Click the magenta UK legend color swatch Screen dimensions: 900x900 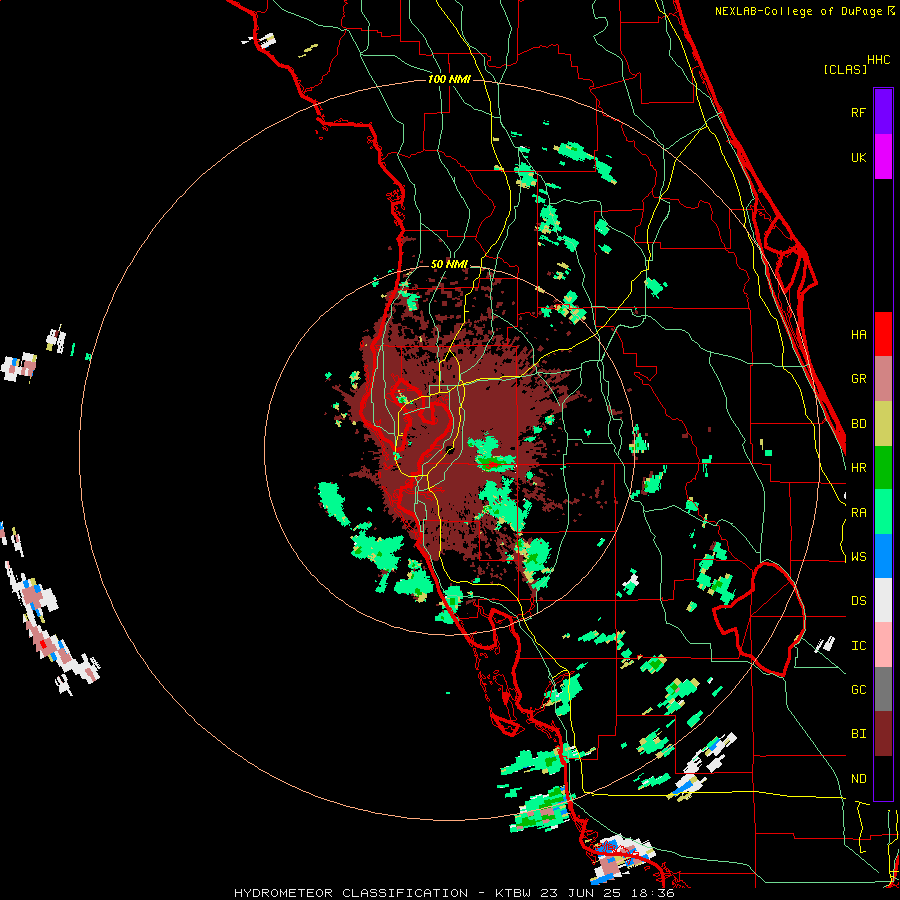coord(883,157)
